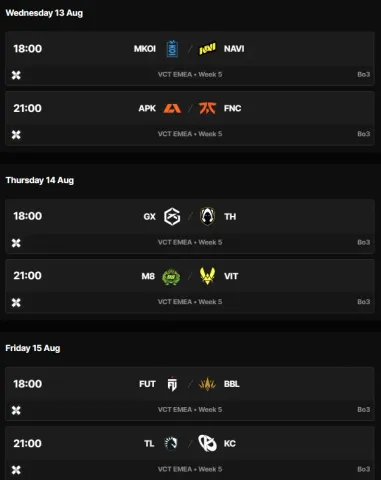
Task: Click the BBL gold logo
Action: pyautogui.click(x=207, y=384)
